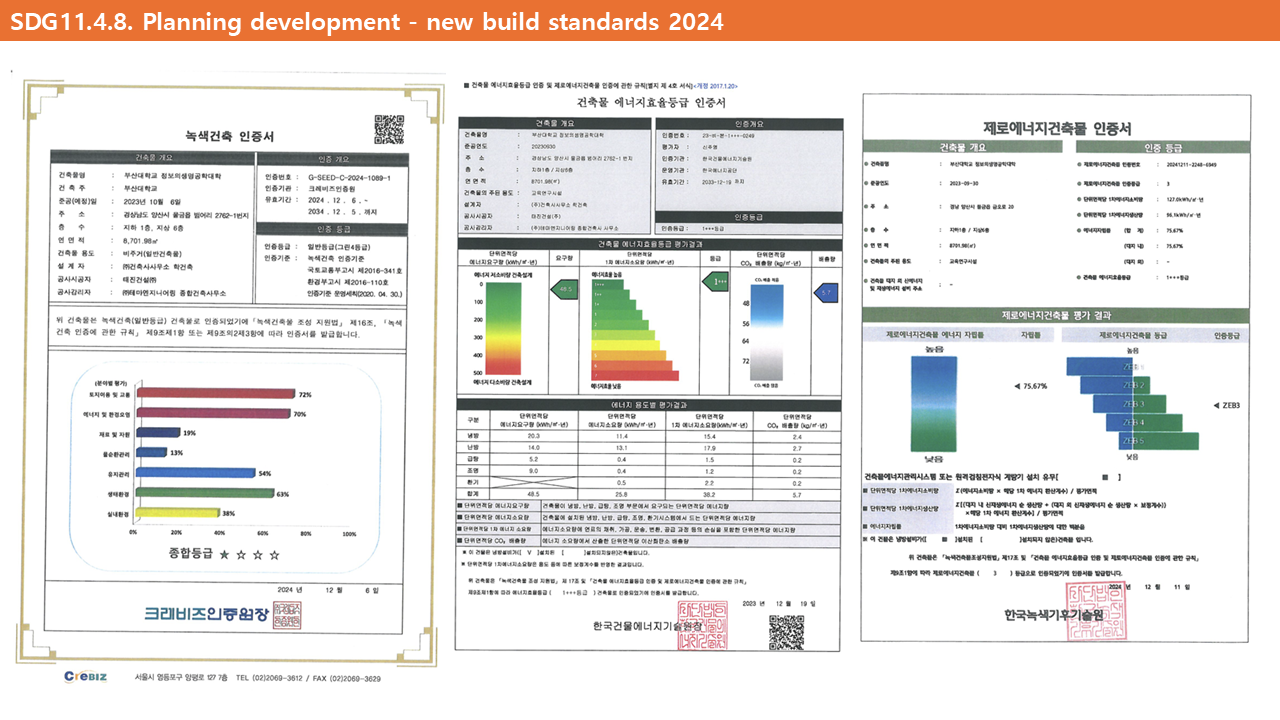Click the QR code at the bottom of the energy efficiency certificate
The height and width of the screenshot is (720, 1280).
pyautogui.click(x=786, y=632)
